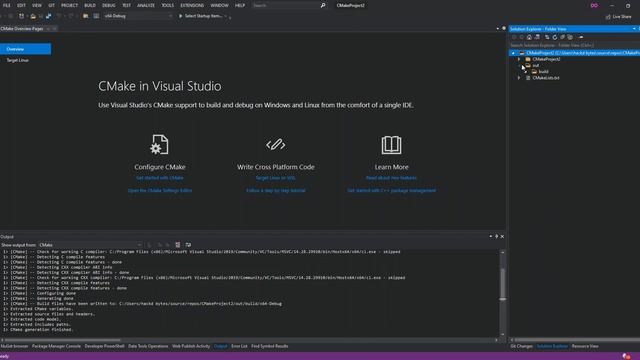
Task: Click the Switch Views icon in Solution Explorer
Action: (537, 37)
